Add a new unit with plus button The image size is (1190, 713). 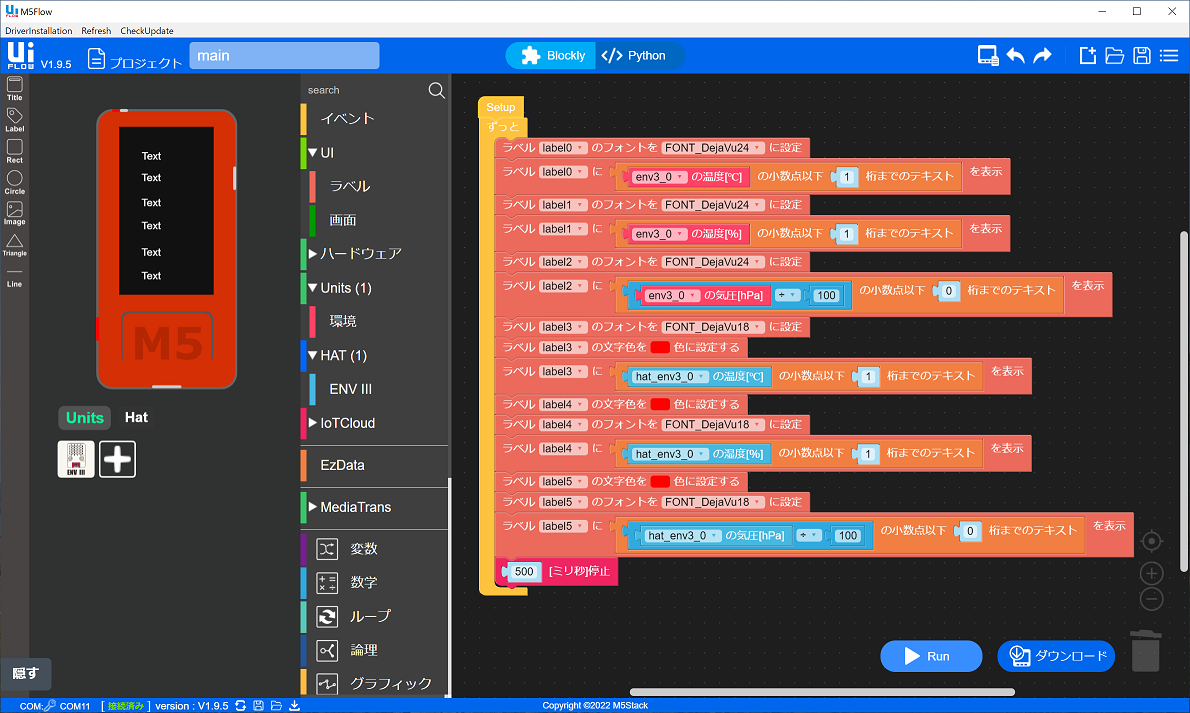(x=118, y=459)
